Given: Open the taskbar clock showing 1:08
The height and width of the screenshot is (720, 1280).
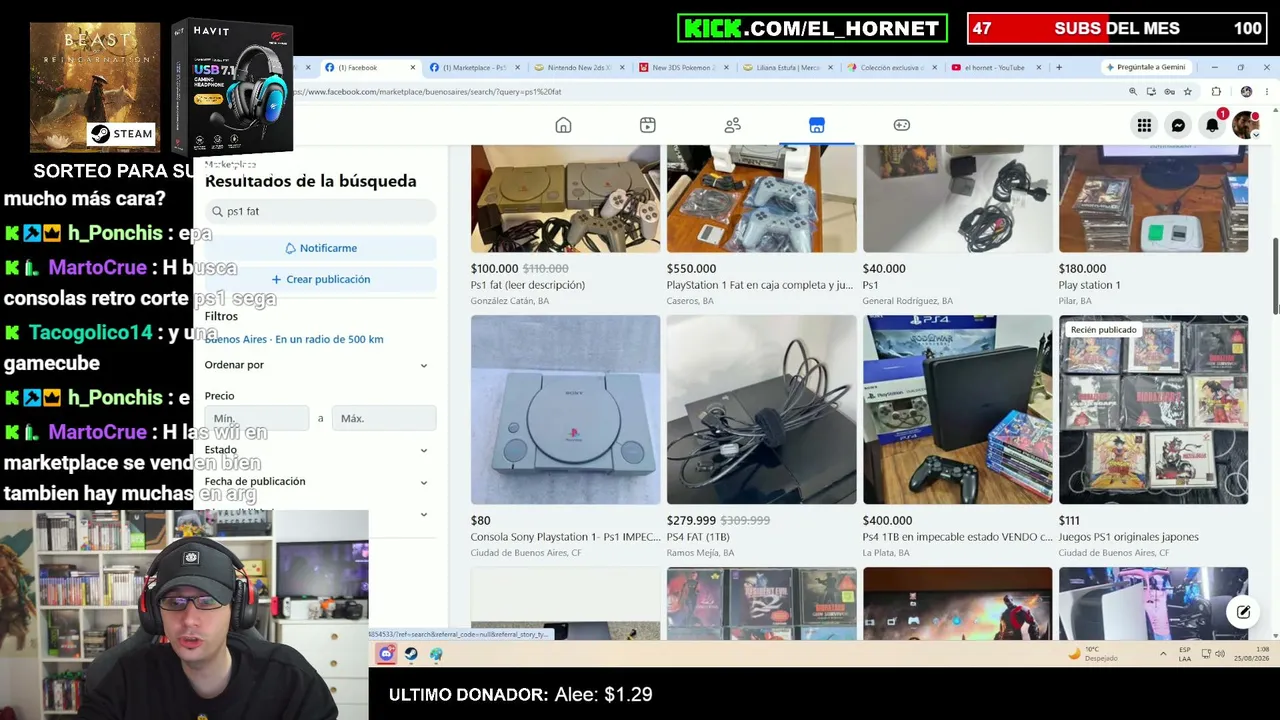Looking at the screenshot, I should pyautogui.click(x=1250, y=654).
